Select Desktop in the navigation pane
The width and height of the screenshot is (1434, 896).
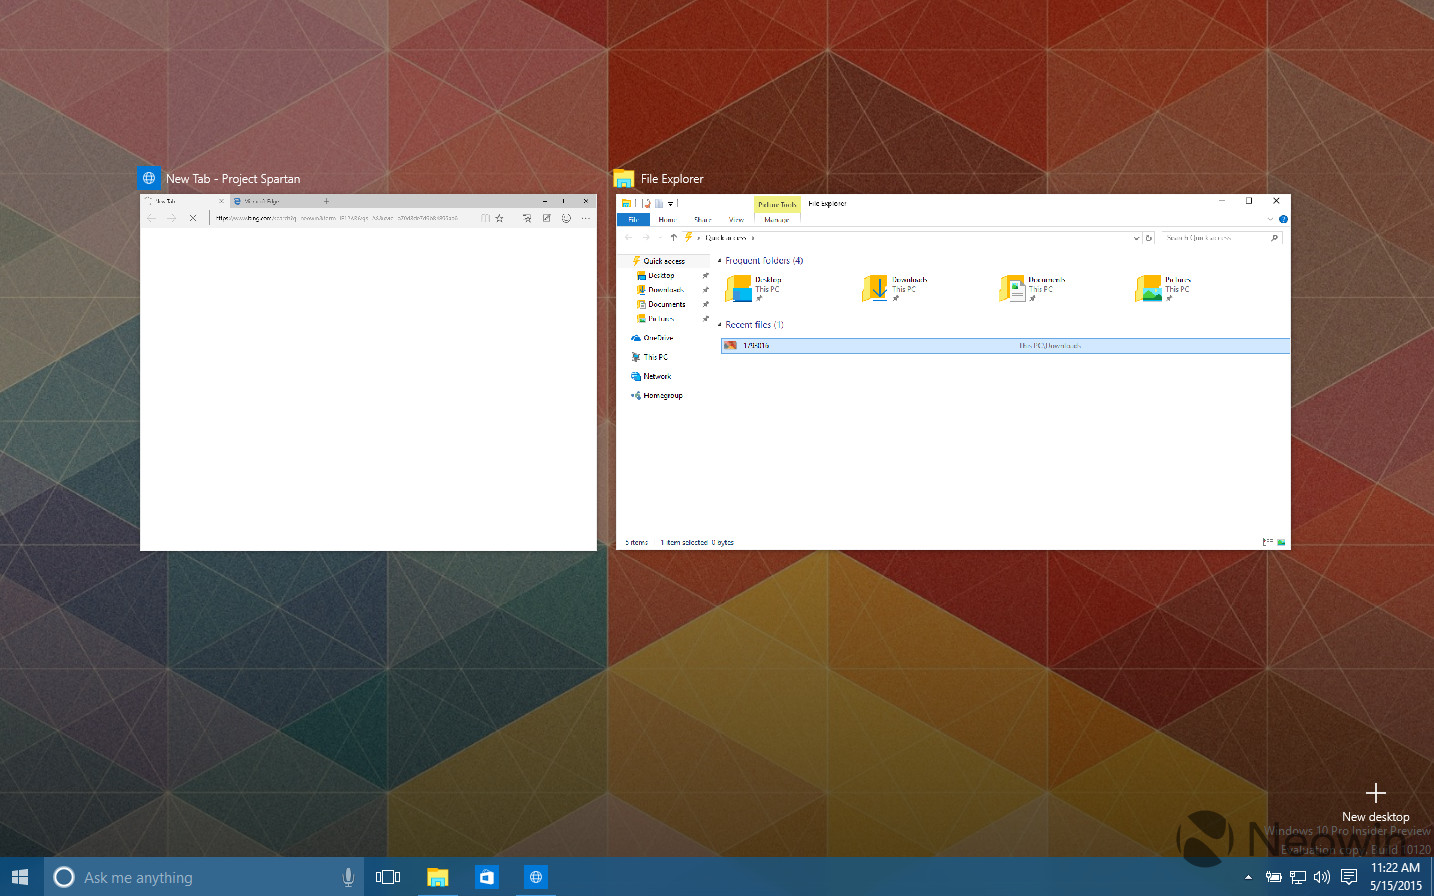pos(661,275)
